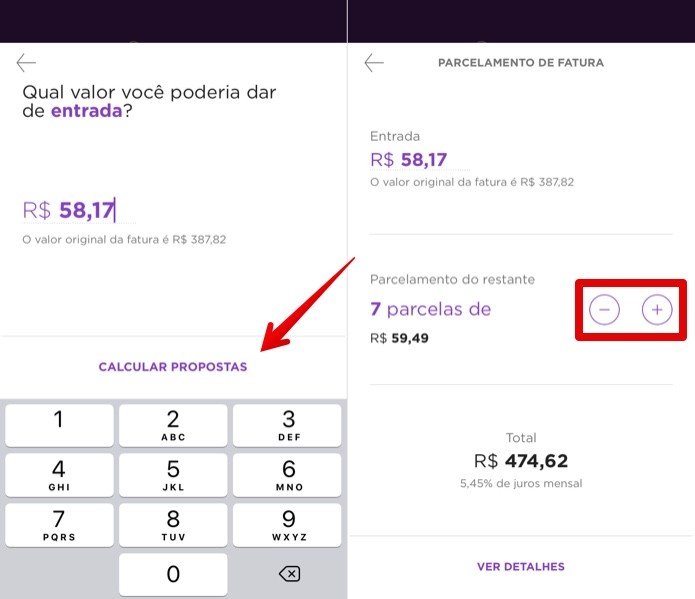This screenshot has width=695, height=599.
Task: Tap keypad digit 4 GHI
Action: pos(59,475)
